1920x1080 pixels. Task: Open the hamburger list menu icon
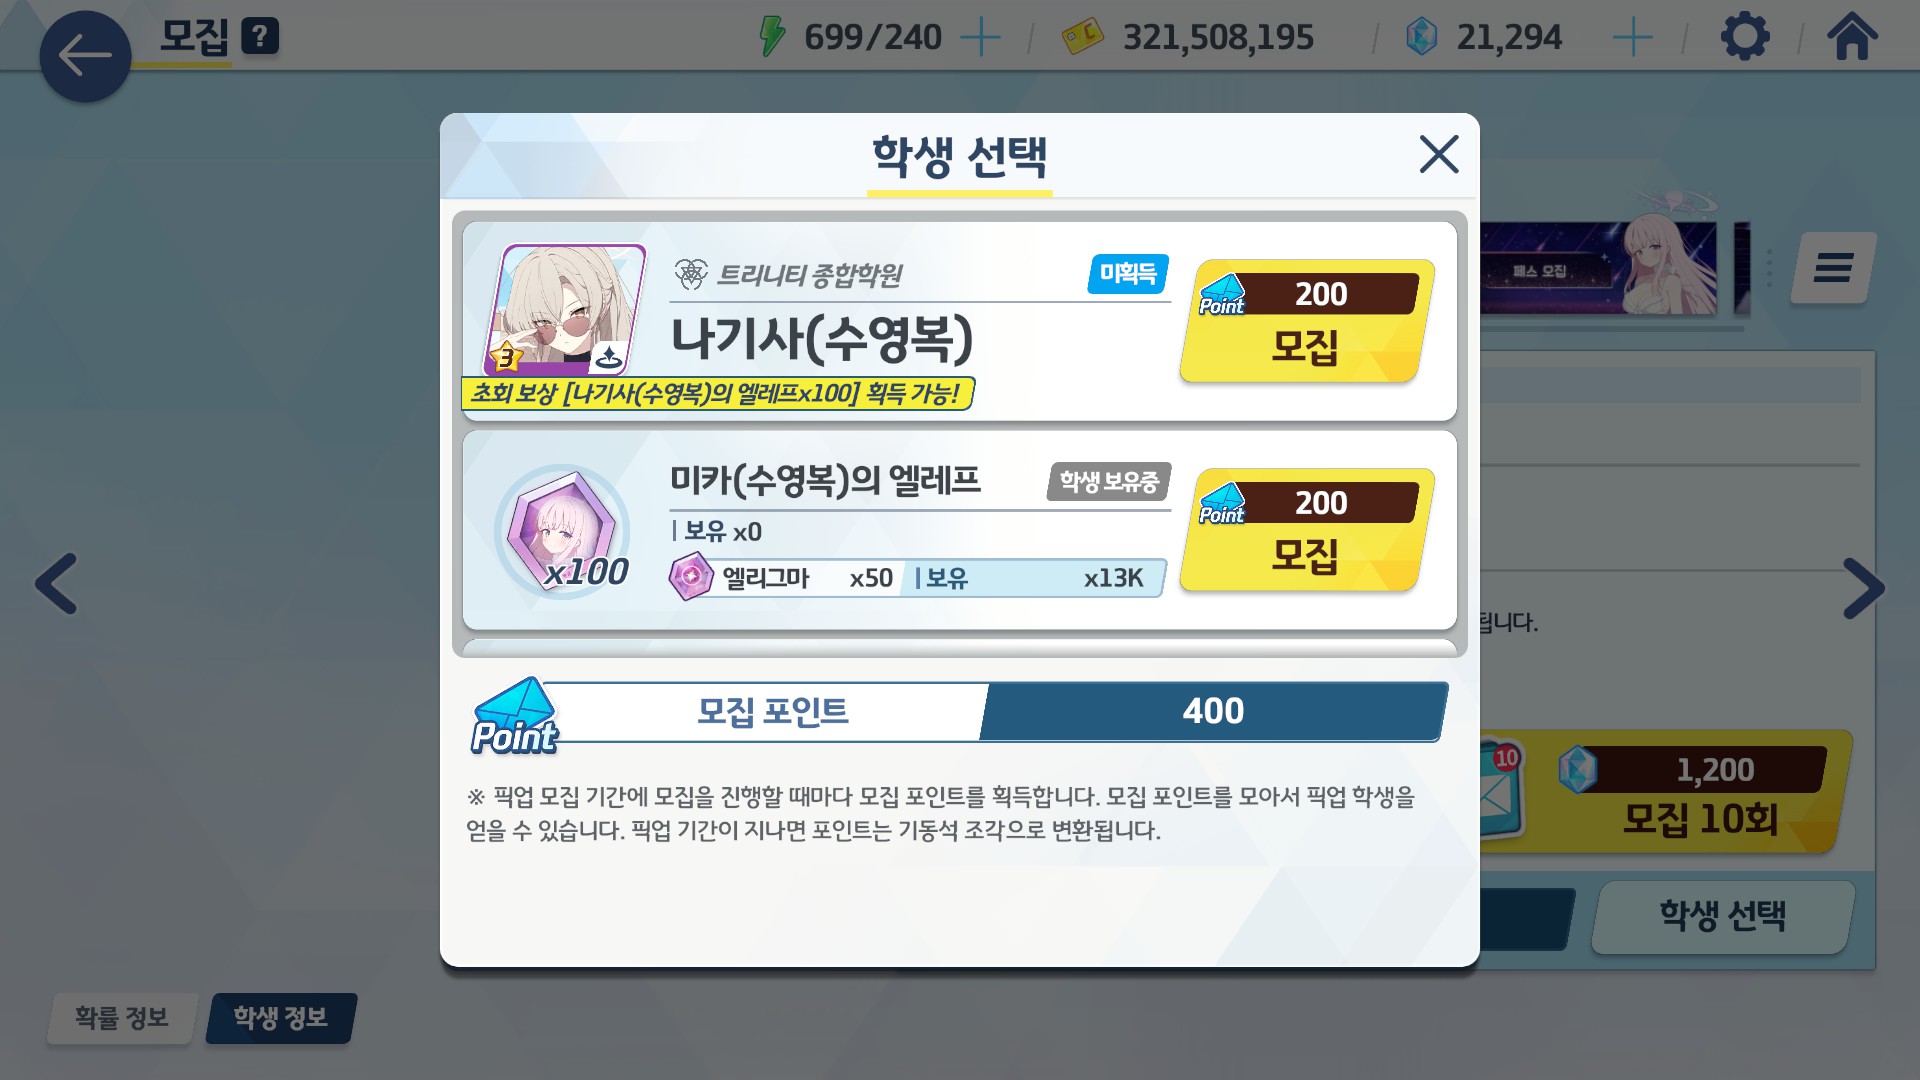coord(1833,268)
